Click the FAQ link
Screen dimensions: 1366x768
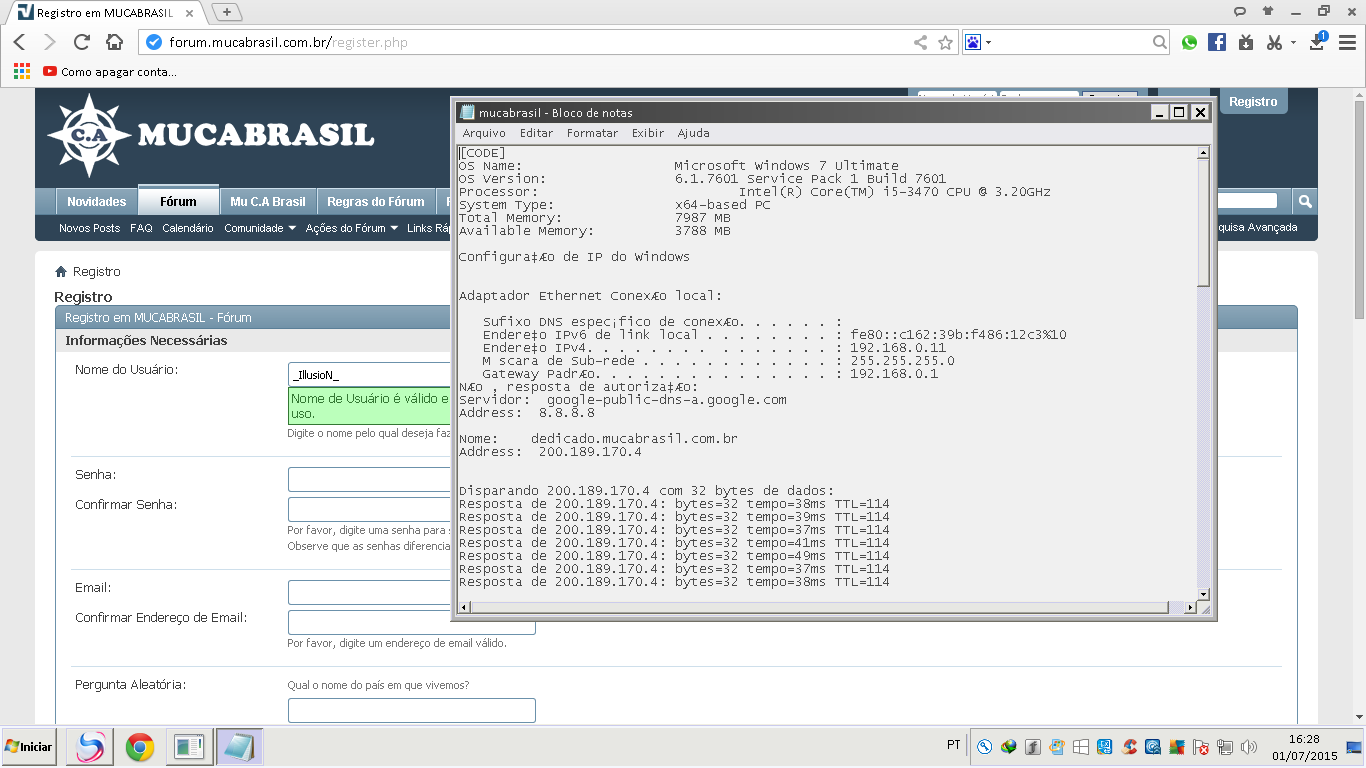click(141, 228)
